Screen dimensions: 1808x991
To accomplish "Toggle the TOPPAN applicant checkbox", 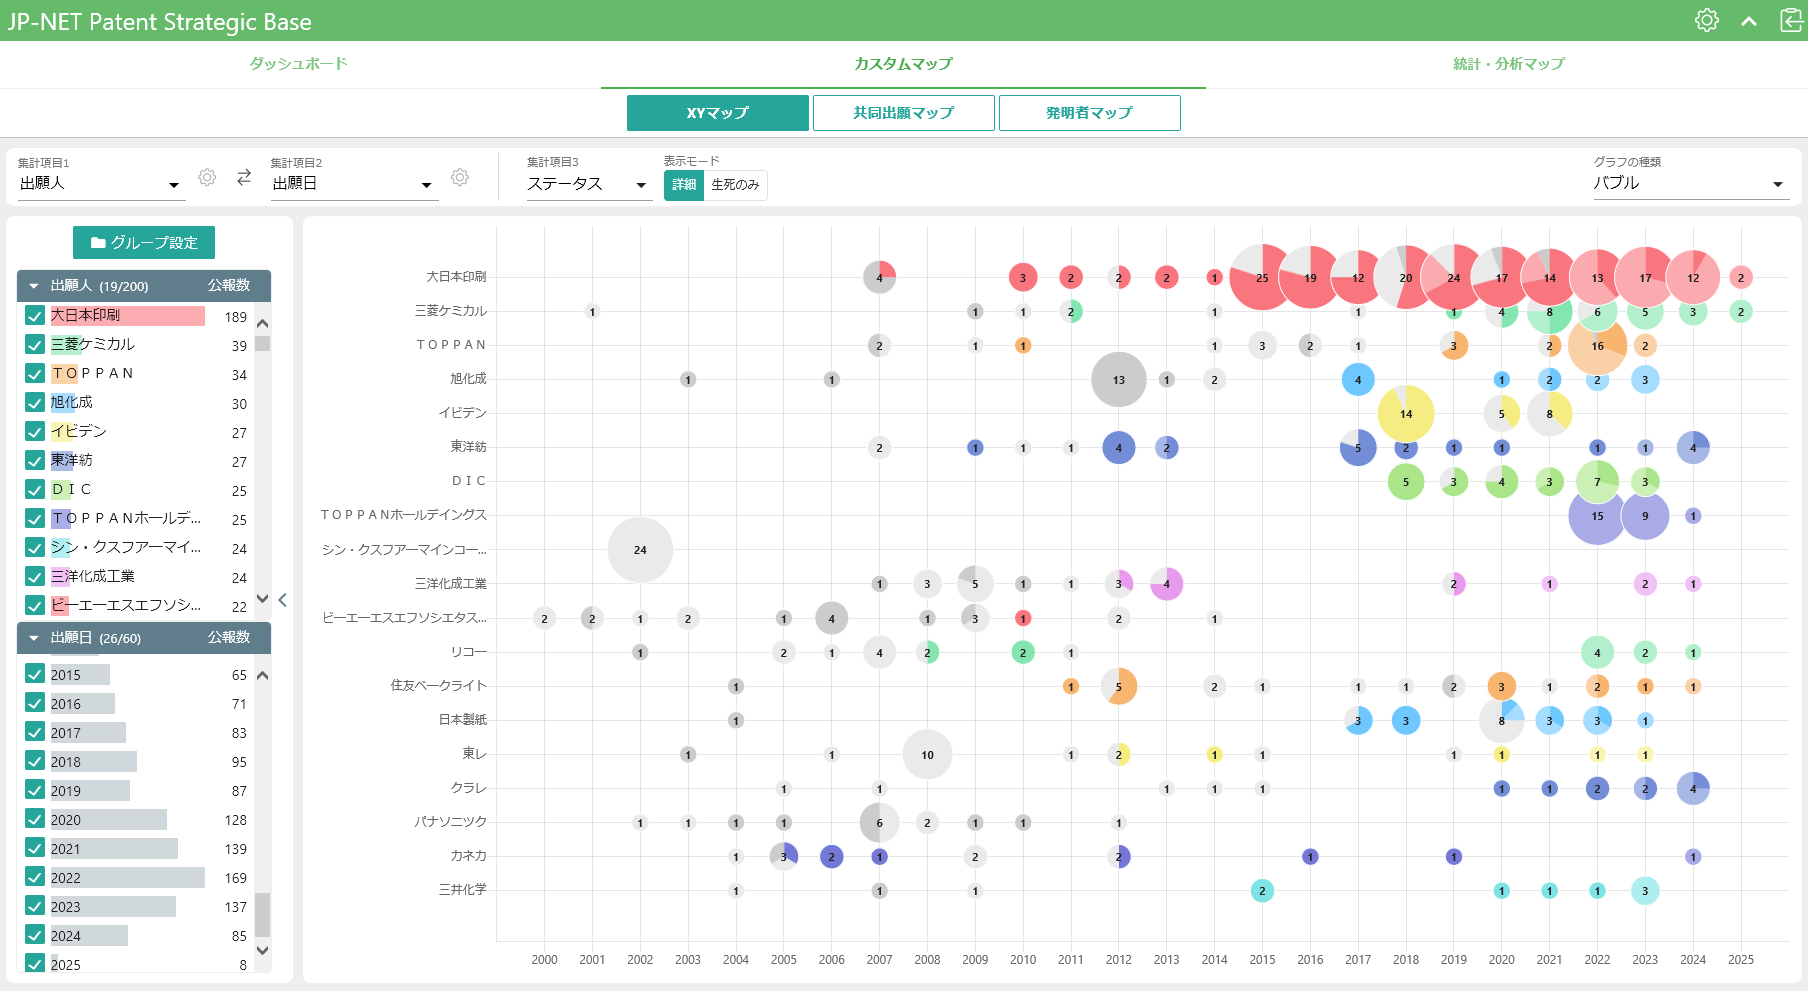I will coord(35,373).
